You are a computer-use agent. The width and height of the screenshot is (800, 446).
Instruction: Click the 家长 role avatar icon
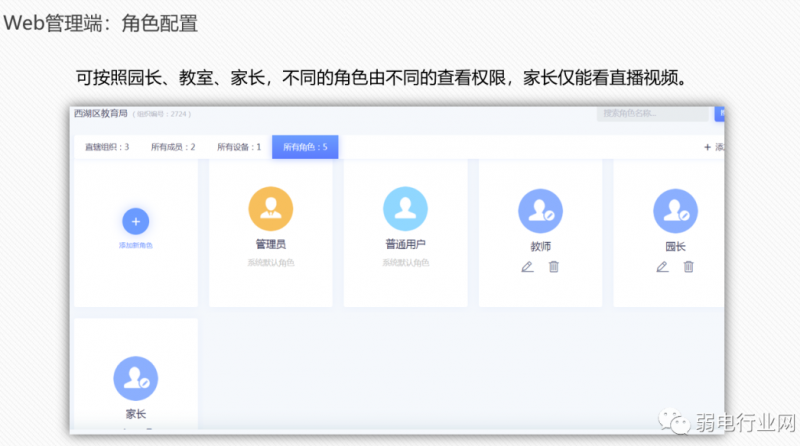pos(136,378)
